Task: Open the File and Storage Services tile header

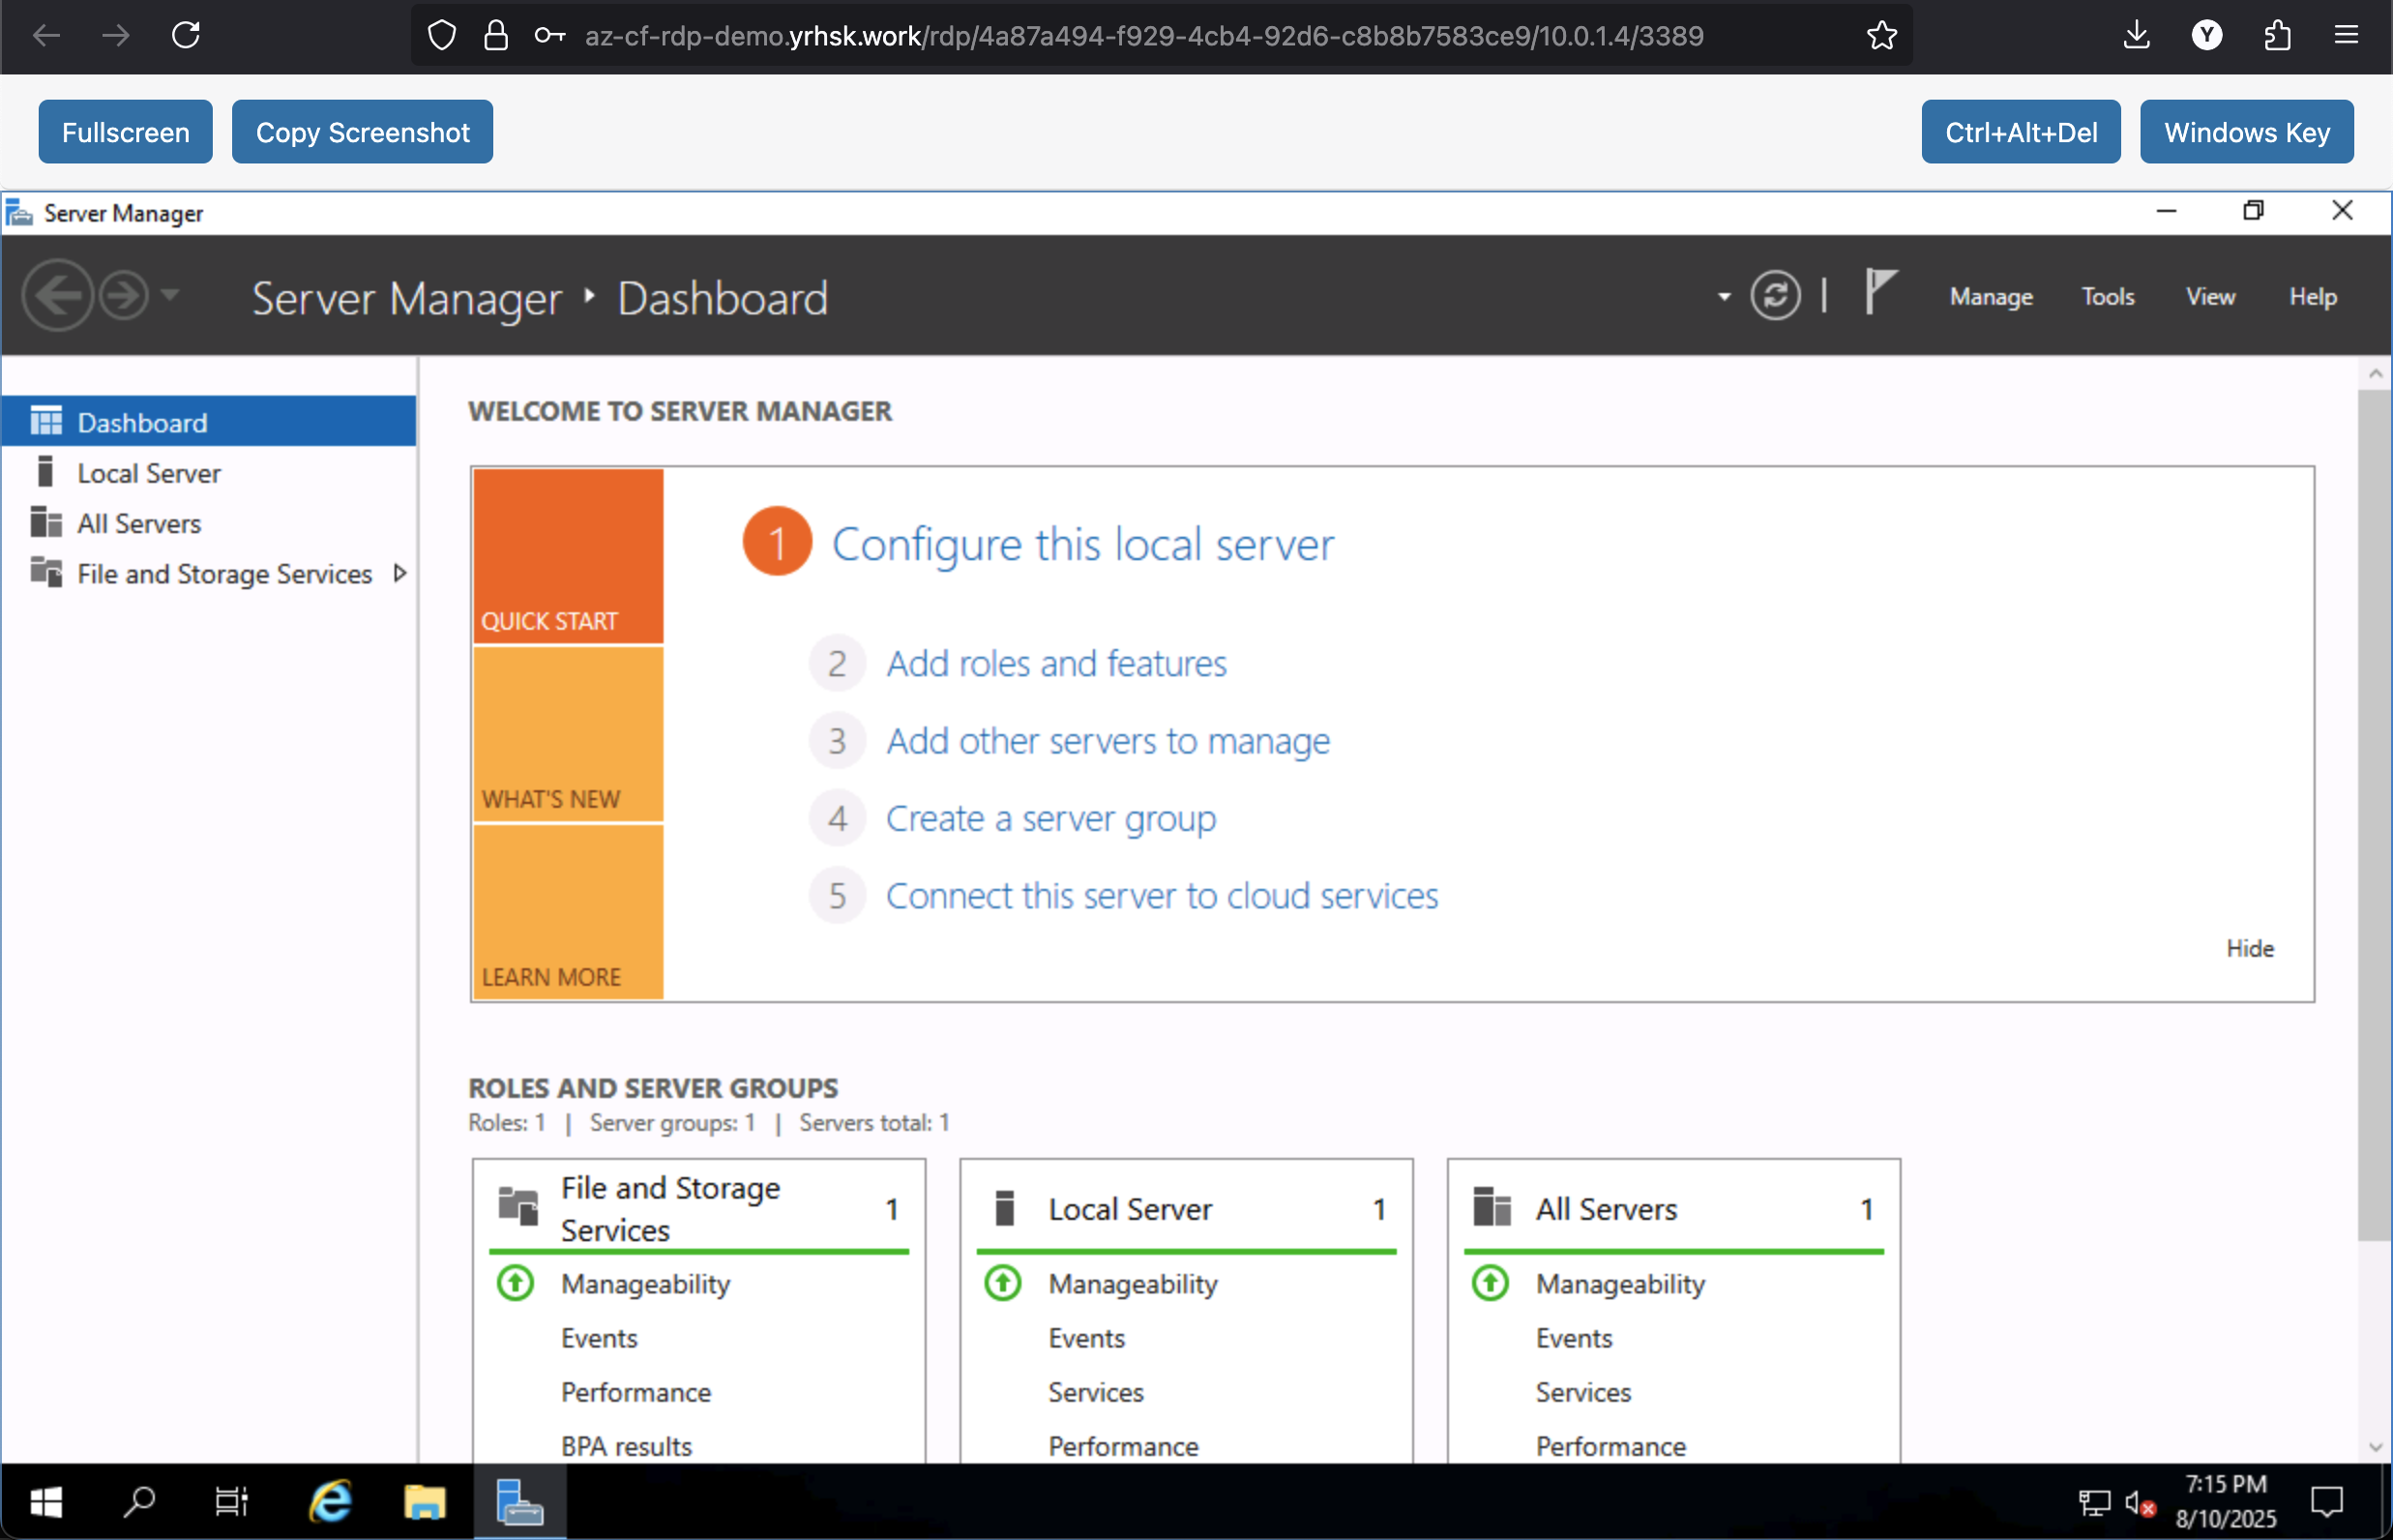Action: pyautogui.click(x=698, y=1208)
